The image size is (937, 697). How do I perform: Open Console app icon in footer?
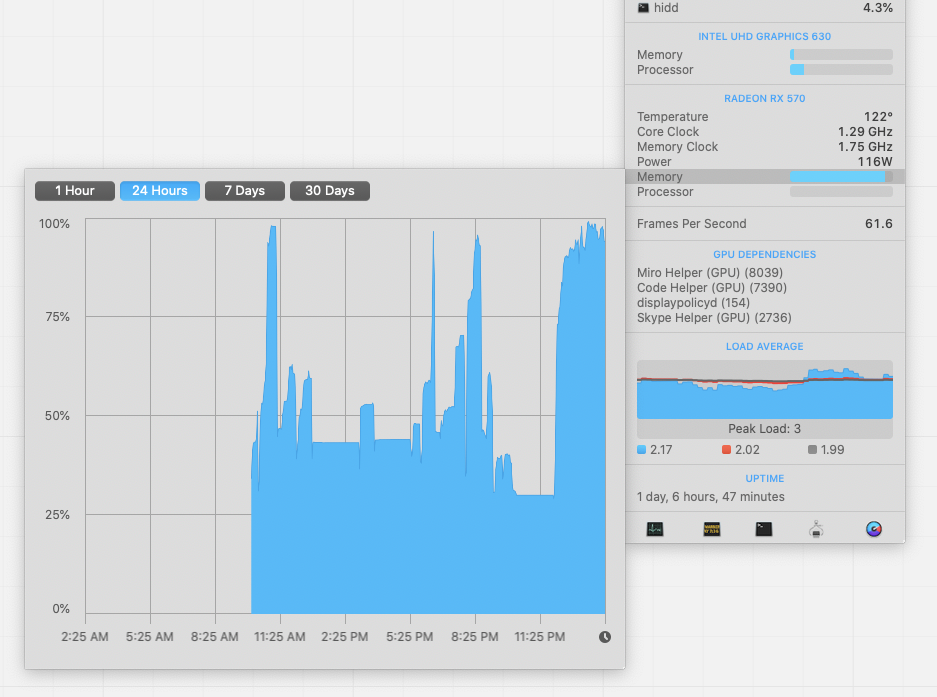[x=712, y=529]
